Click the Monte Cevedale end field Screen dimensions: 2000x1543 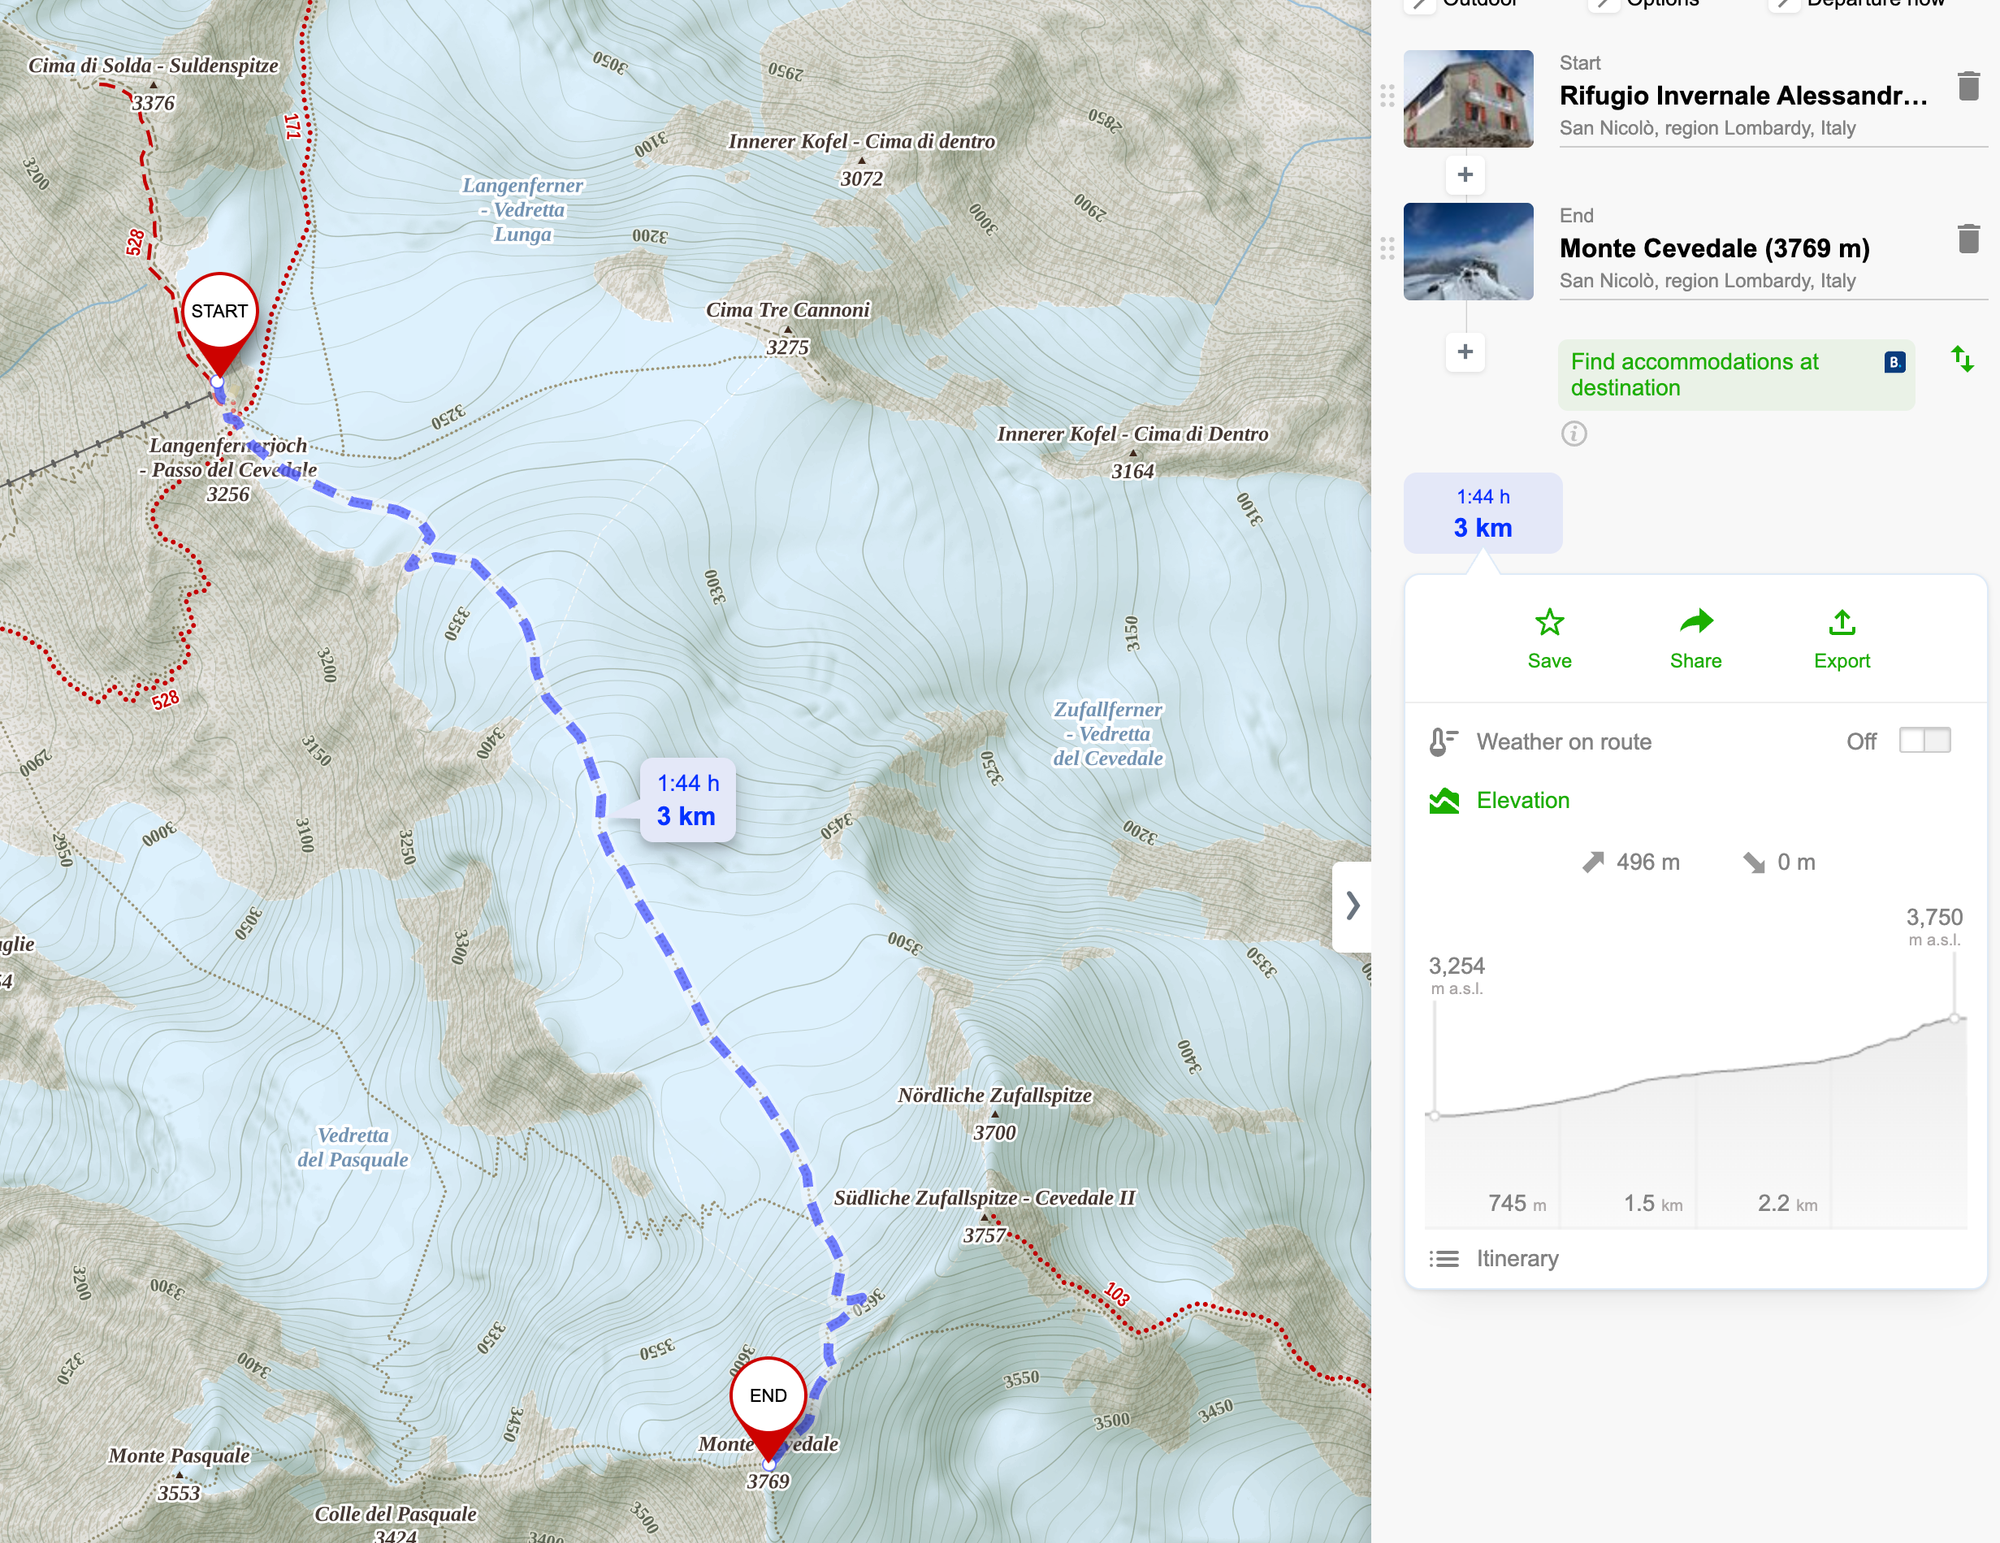[x=1714, y=248]
